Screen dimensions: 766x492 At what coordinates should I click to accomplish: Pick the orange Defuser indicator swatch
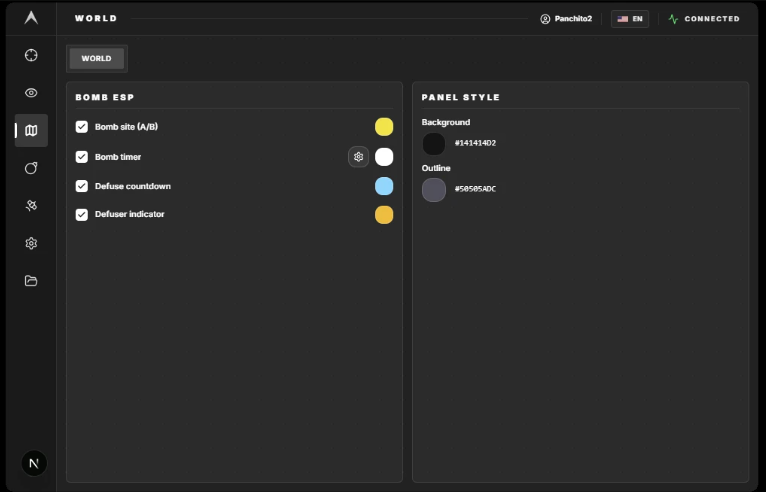coord(384,215)
